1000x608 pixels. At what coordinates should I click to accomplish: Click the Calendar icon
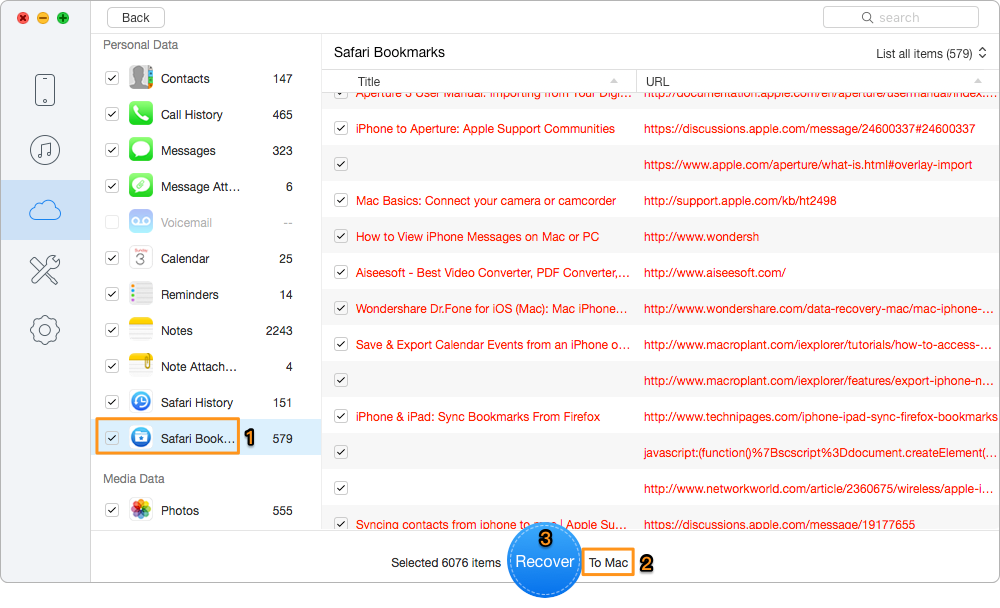(141, 258)
